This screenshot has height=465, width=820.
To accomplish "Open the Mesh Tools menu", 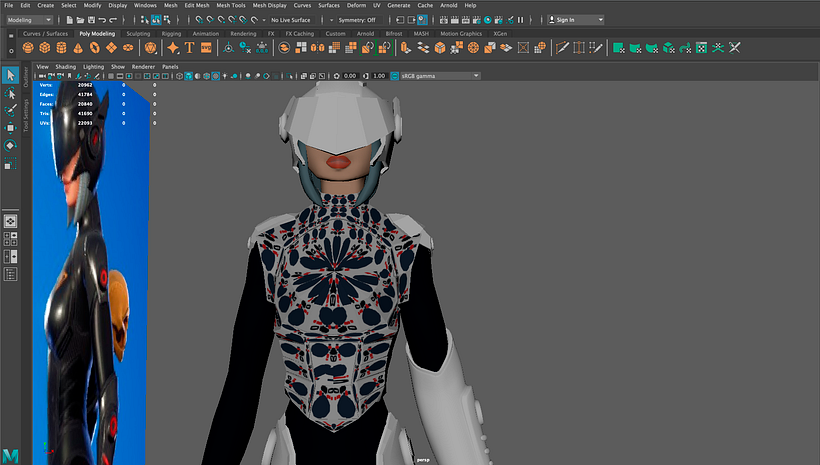I will pos(231,5).
